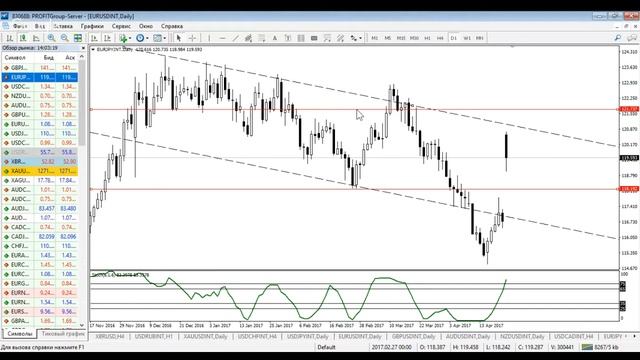Zoom out of the chart

click(x=64, y=38)
